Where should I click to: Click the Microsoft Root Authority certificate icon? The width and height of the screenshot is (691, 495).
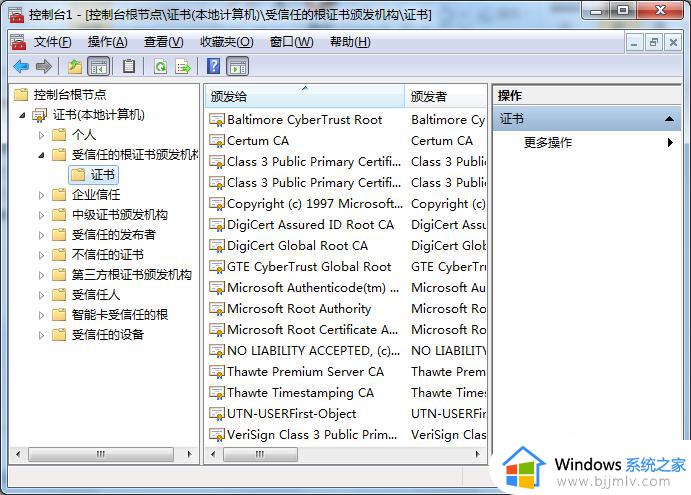tap(217, 309)
